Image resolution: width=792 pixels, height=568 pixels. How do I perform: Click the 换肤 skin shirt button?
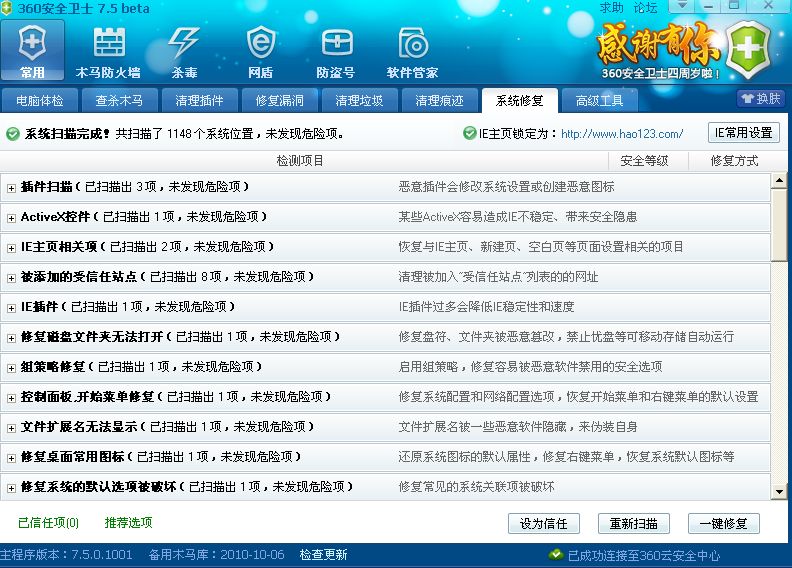point(761,98)
